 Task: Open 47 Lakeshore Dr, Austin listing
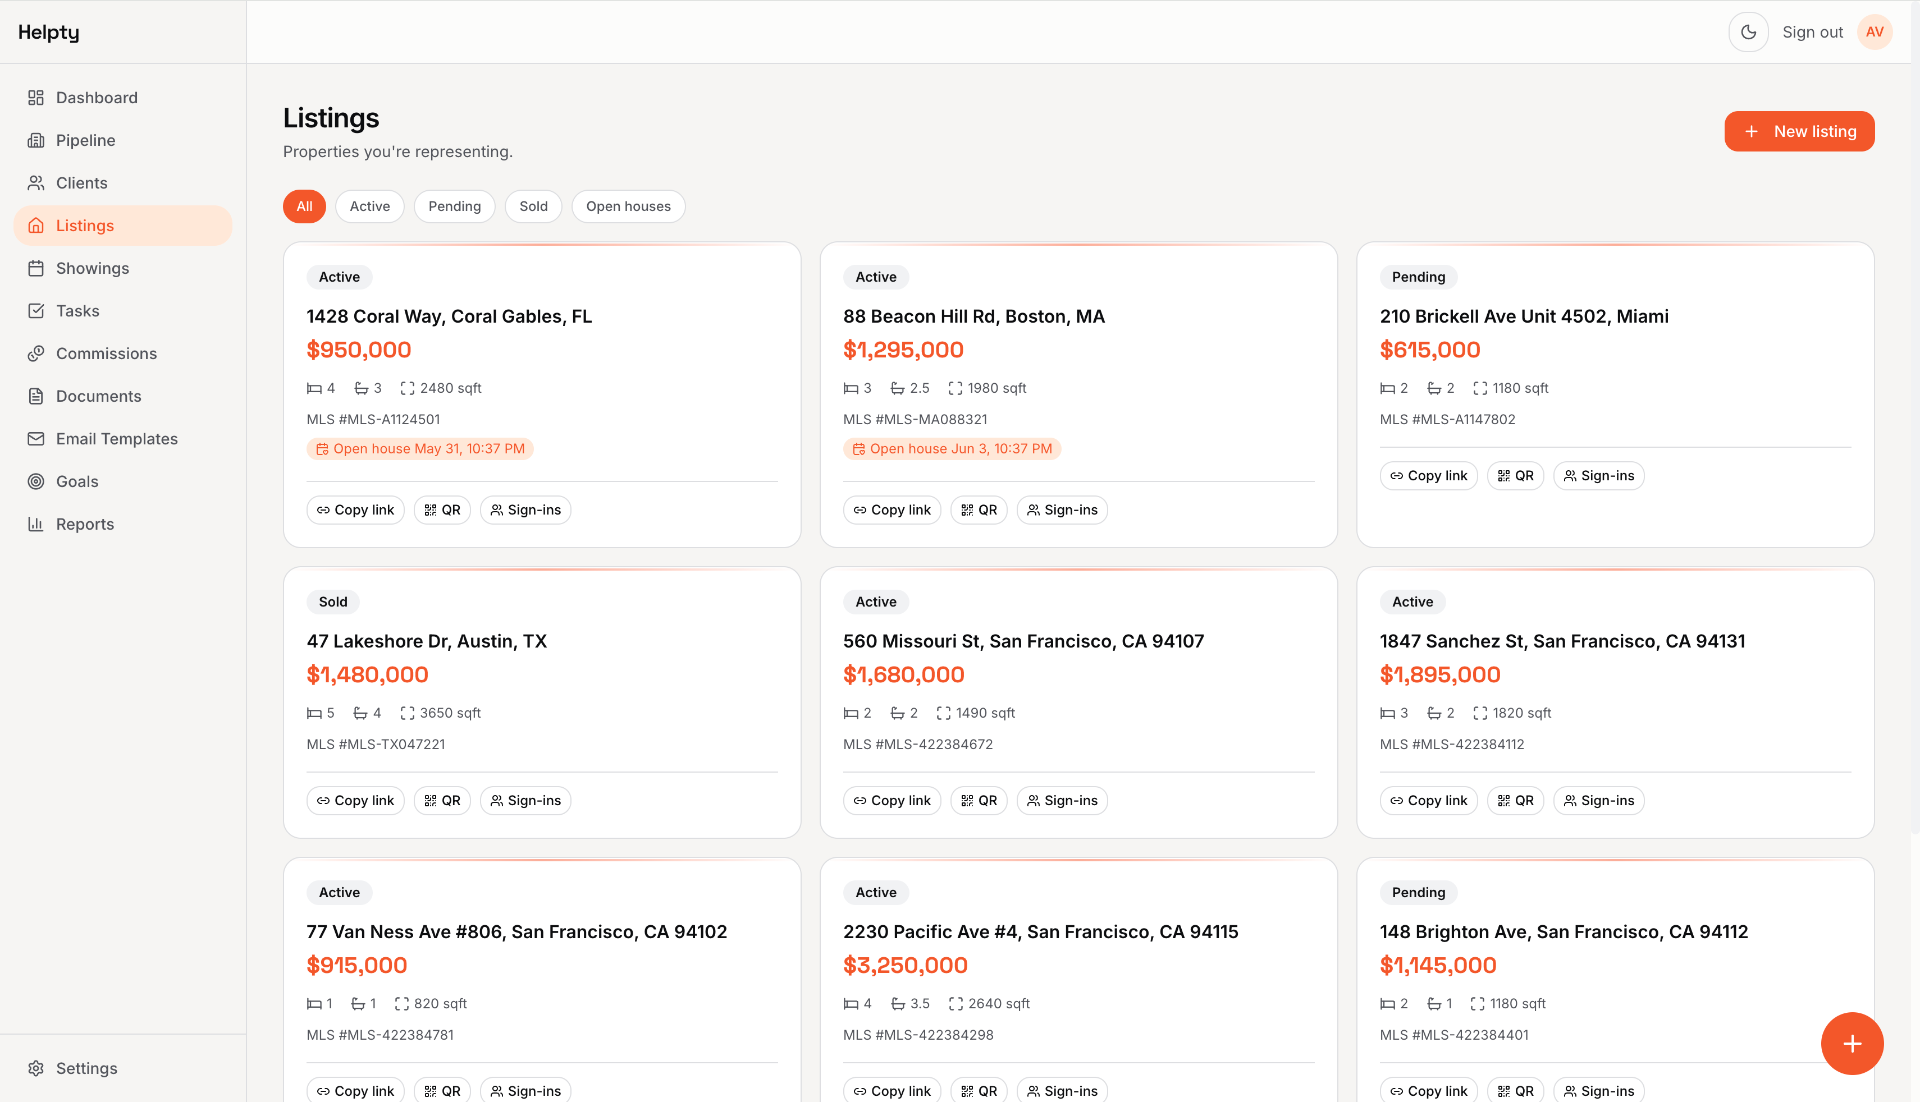pyautogui.click(x=427, y=642)
